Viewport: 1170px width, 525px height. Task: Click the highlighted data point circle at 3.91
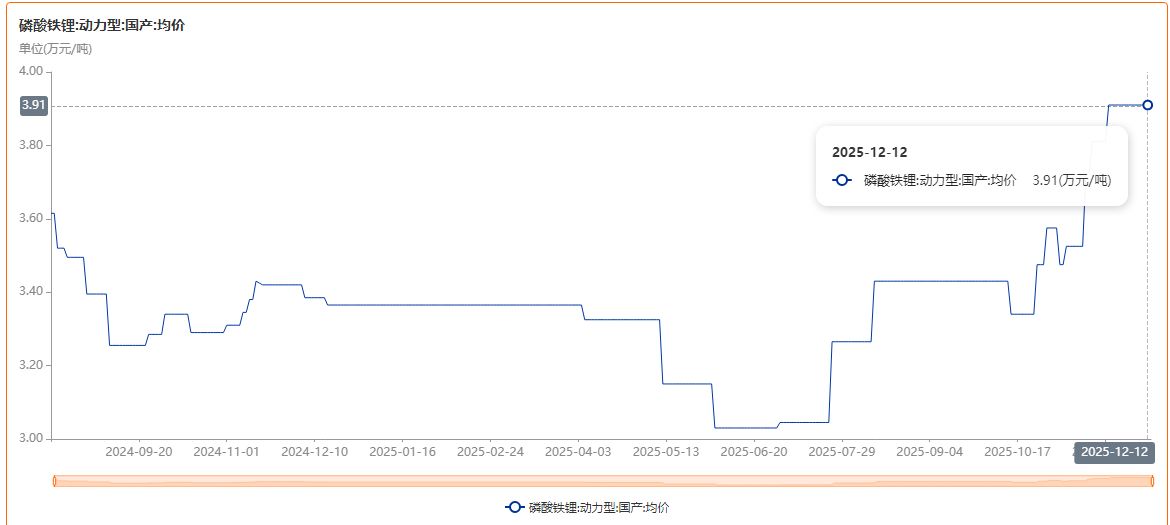click(x=1147, y=105)
